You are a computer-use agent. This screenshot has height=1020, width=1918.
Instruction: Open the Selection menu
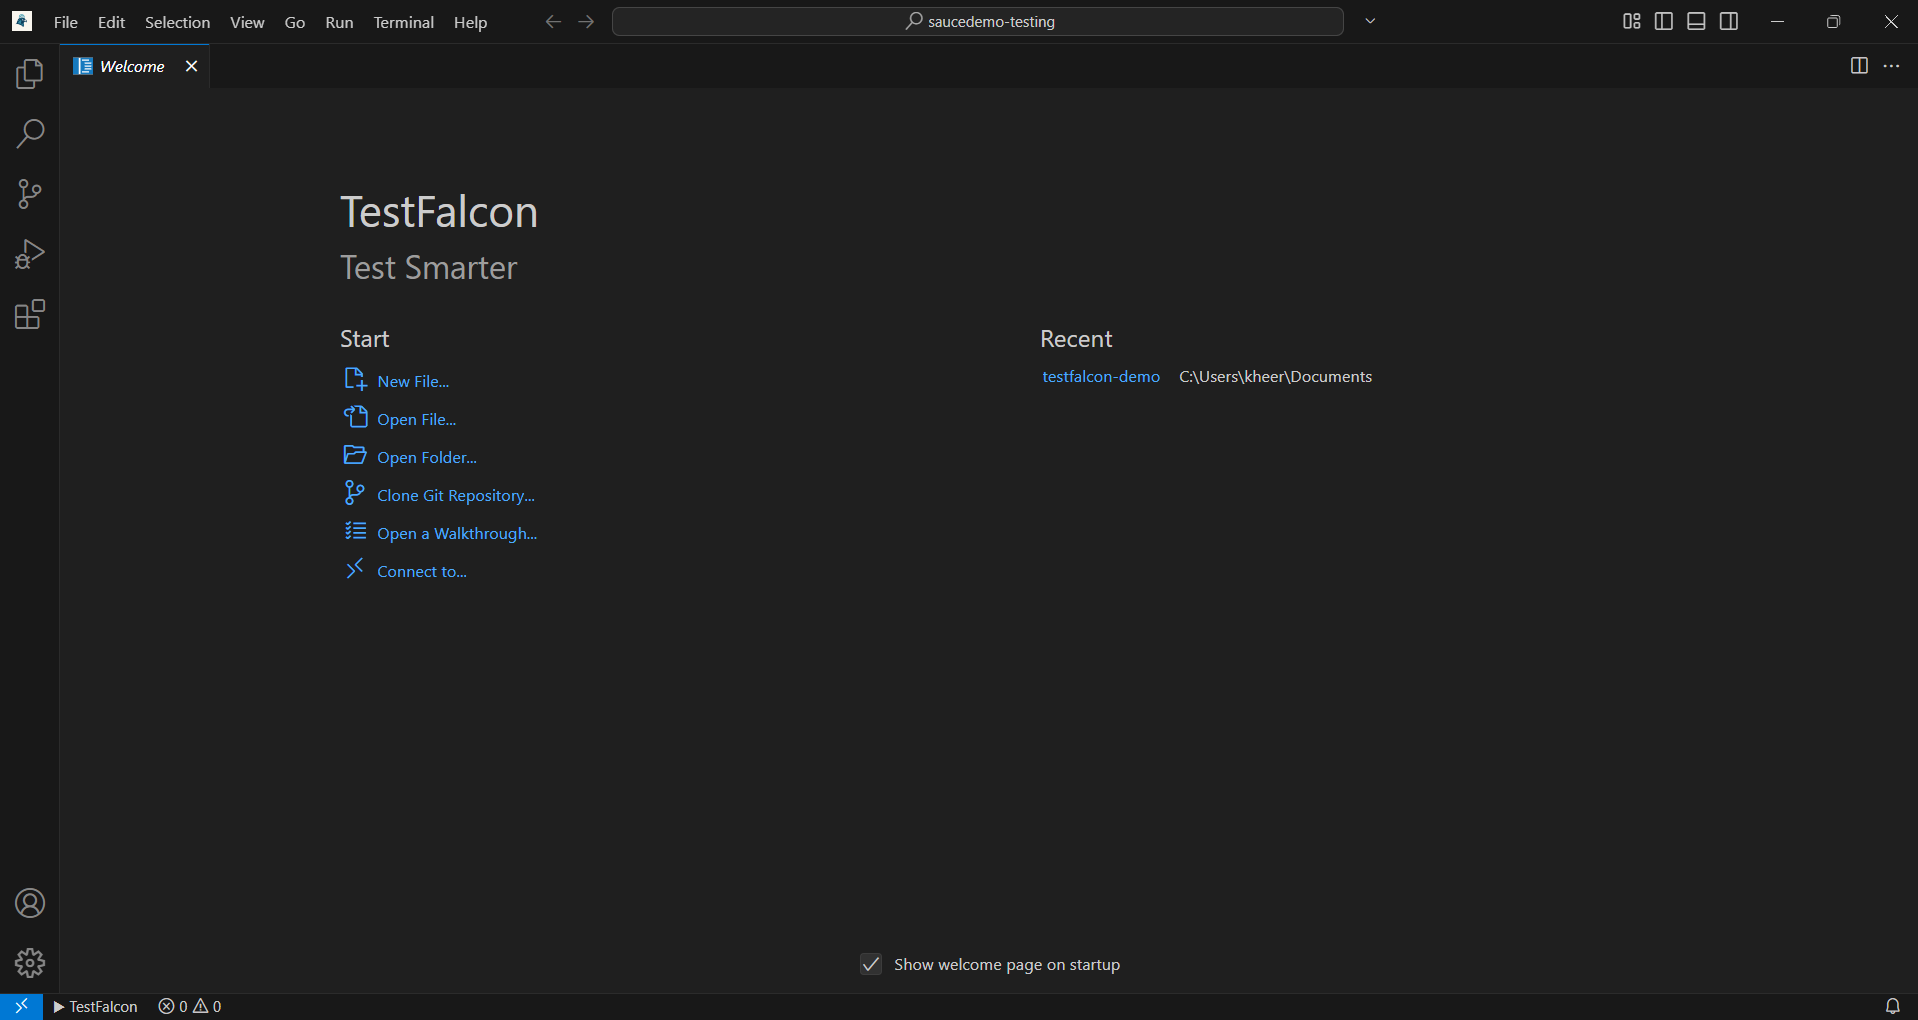[177, 22]
